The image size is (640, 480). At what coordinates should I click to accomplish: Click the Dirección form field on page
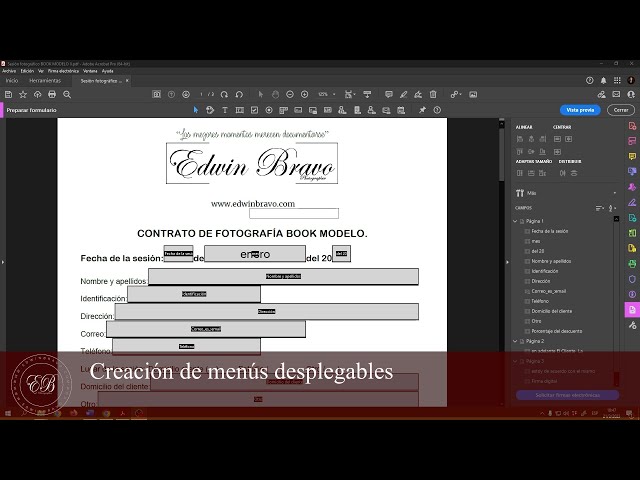(267, 312)
